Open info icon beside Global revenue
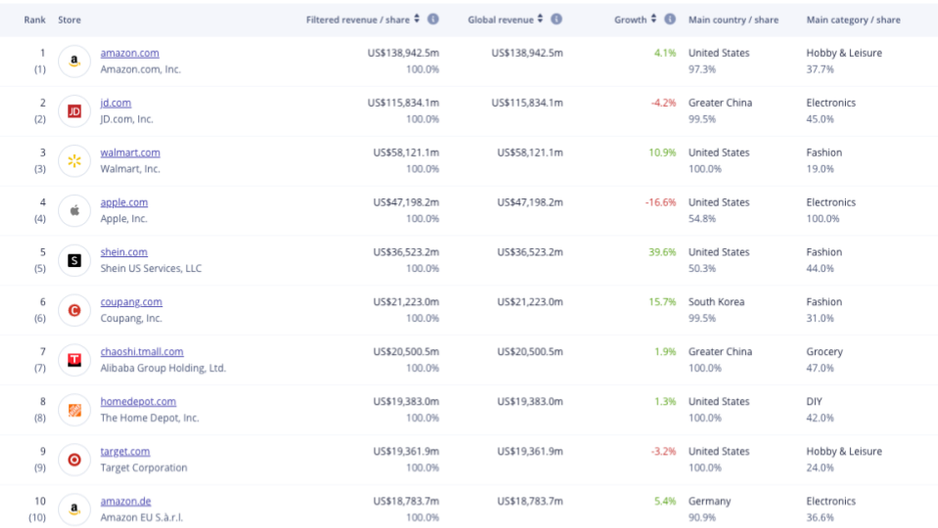This screenshot has width=938, height=528. [556, 19]
